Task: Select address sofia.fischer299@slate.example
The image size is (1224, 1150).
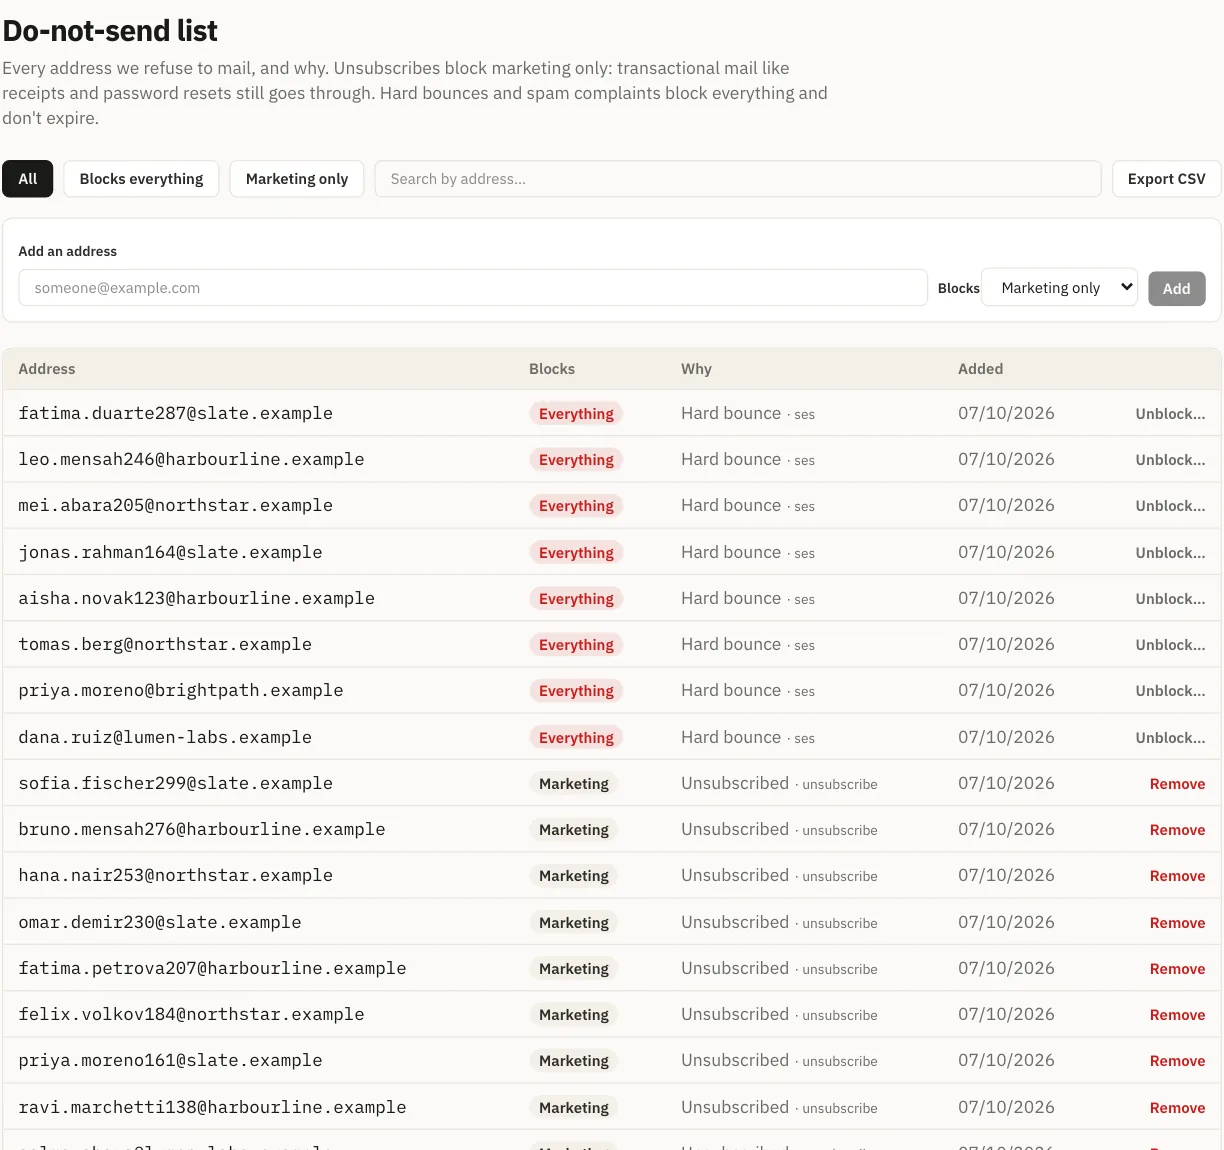Action: click(x=175, y=783)
